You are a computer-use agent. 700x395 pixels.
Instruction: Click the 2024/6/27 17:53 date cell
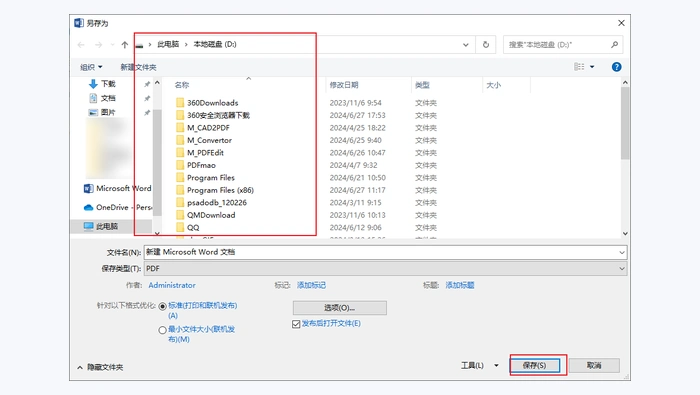coord(357,115)
